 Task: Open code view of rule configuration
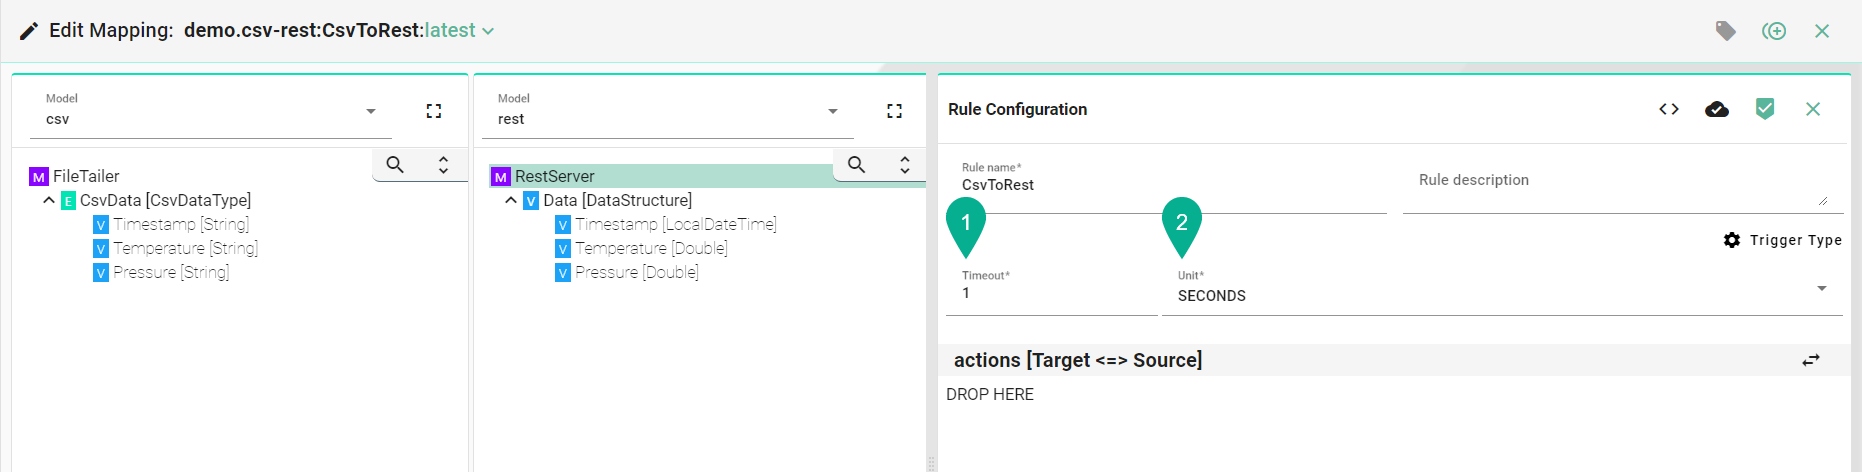pyautogui.click(x=1669, y=109)
